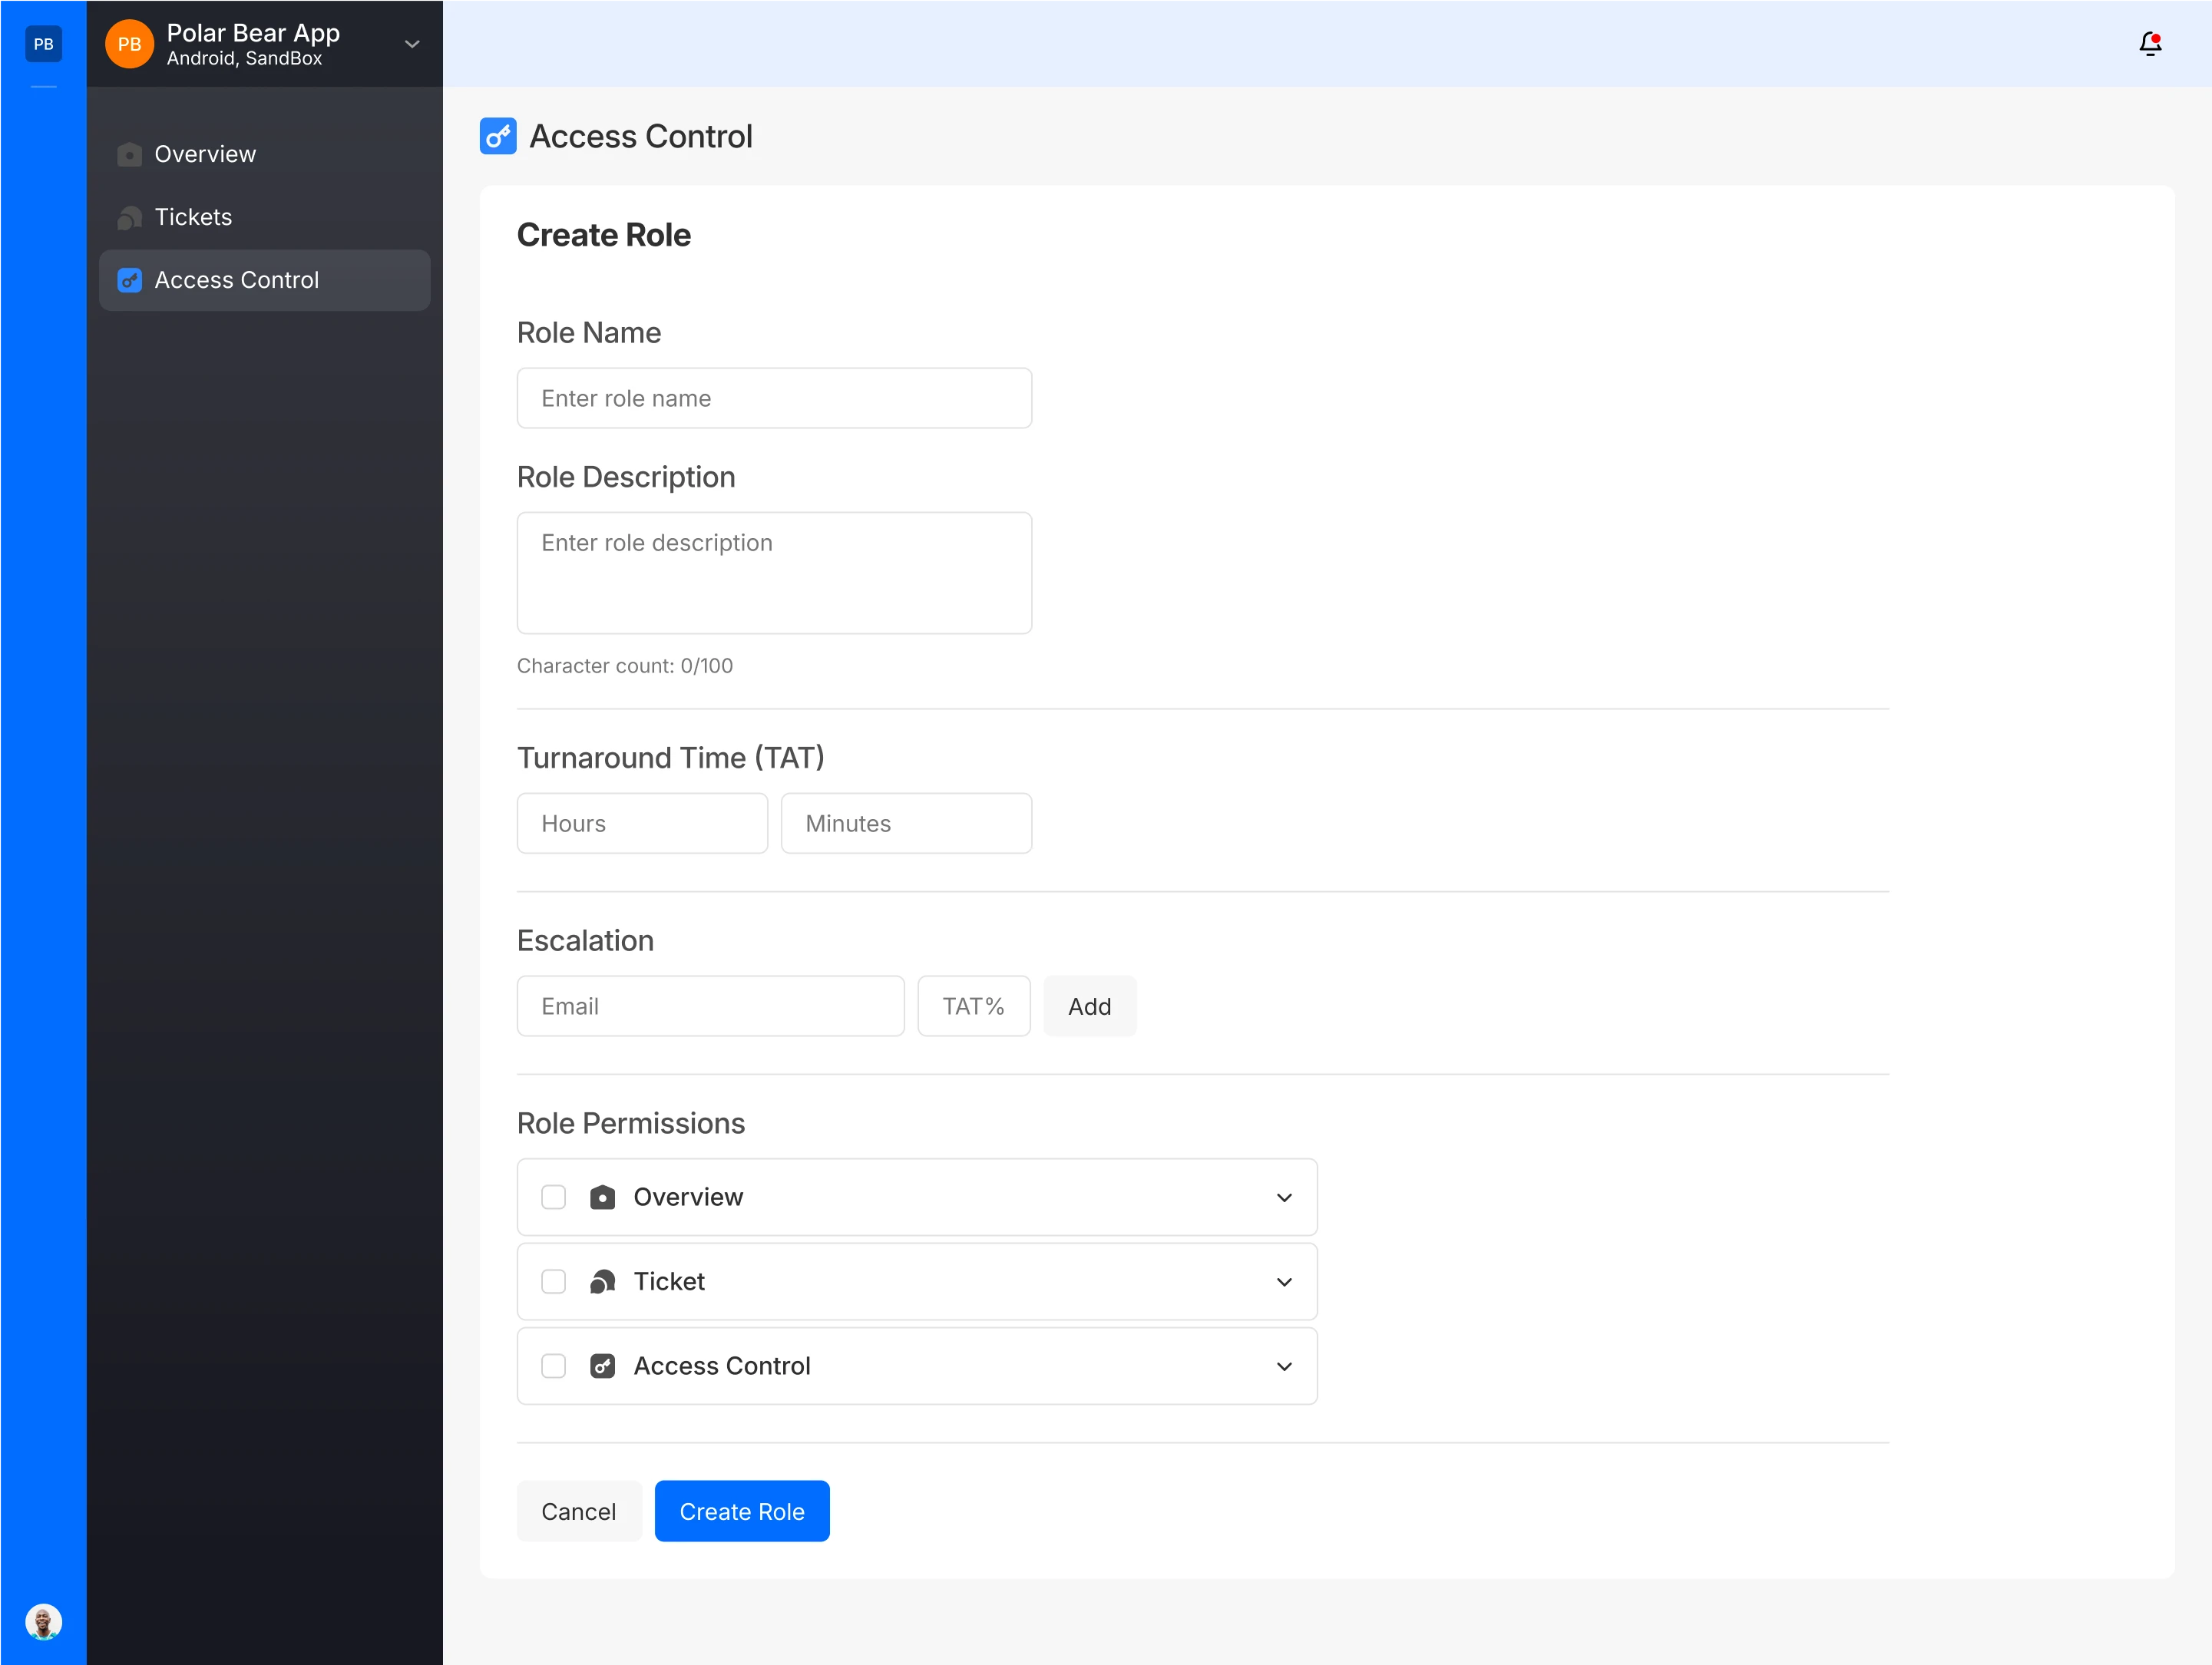Click the Ticket permission row icon
This screenshot has height=1665, width=2212.
click(x=602, y=1282)
